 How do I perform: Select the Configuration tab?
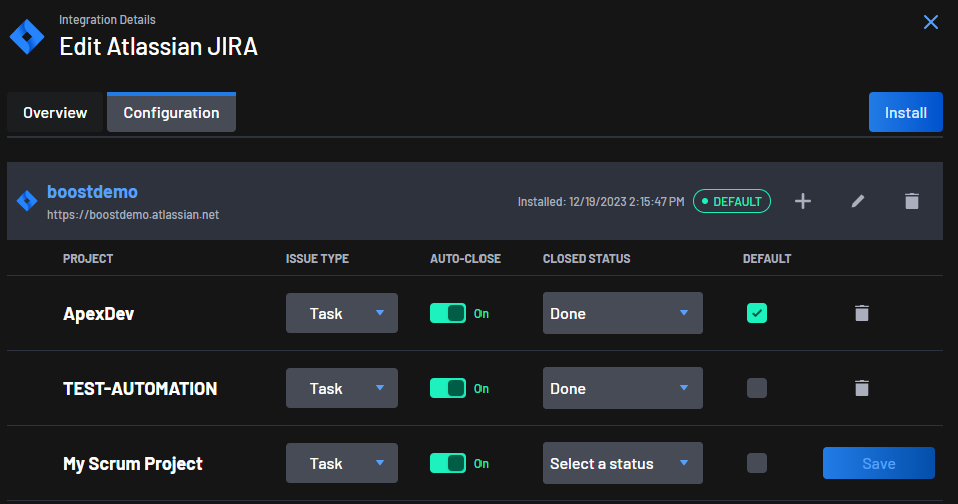[x=171, y=112]
